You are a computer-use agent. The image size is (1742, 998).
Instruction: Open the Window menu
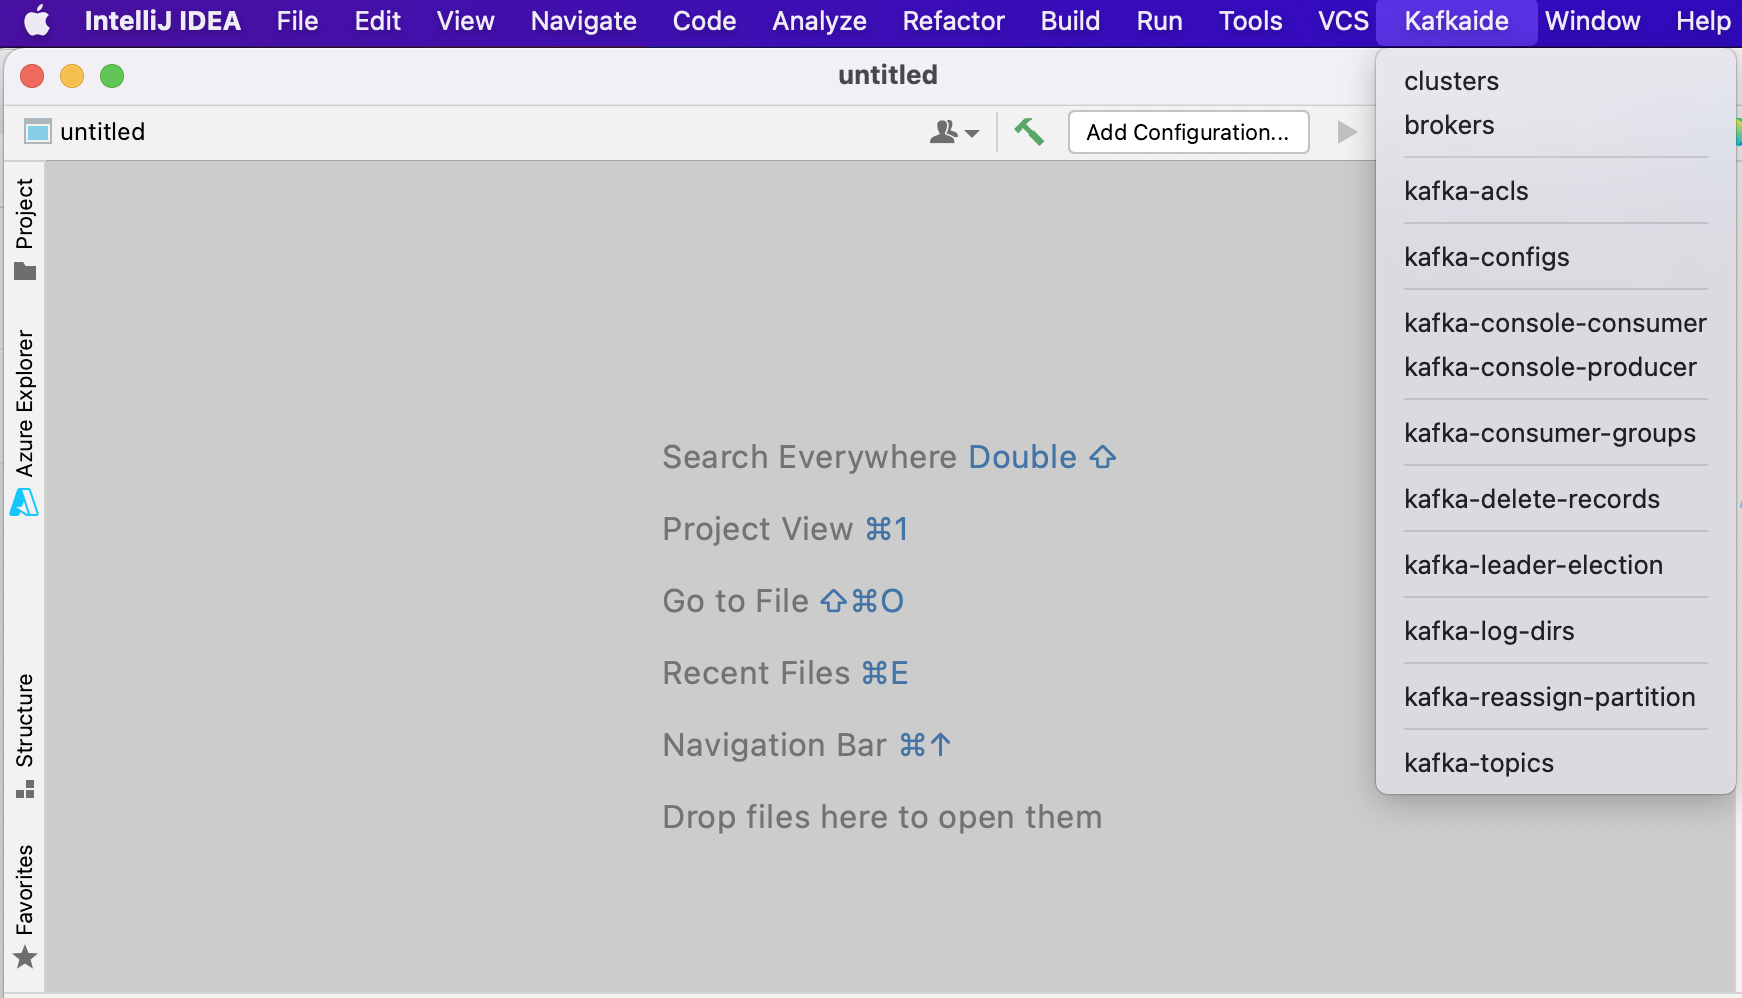point(1592,21)
